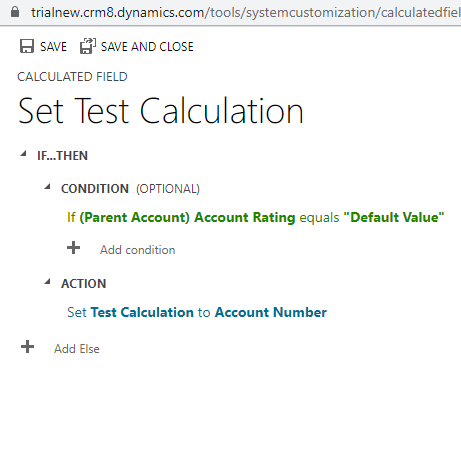Select Account Number in the action row
Viewport: 461px width, 450px height.
271,312
